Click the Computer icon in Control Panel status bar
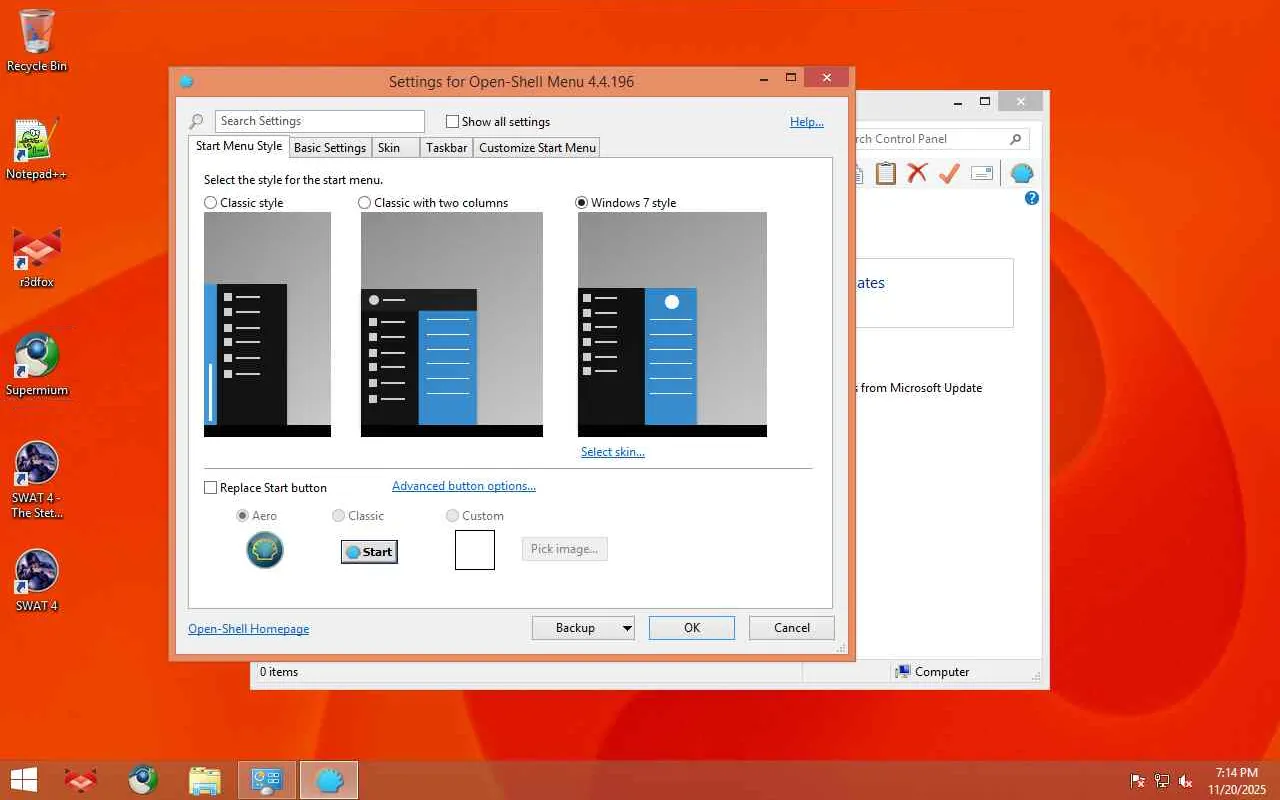Screen dimensions: 1280x800 pos(903,672)
